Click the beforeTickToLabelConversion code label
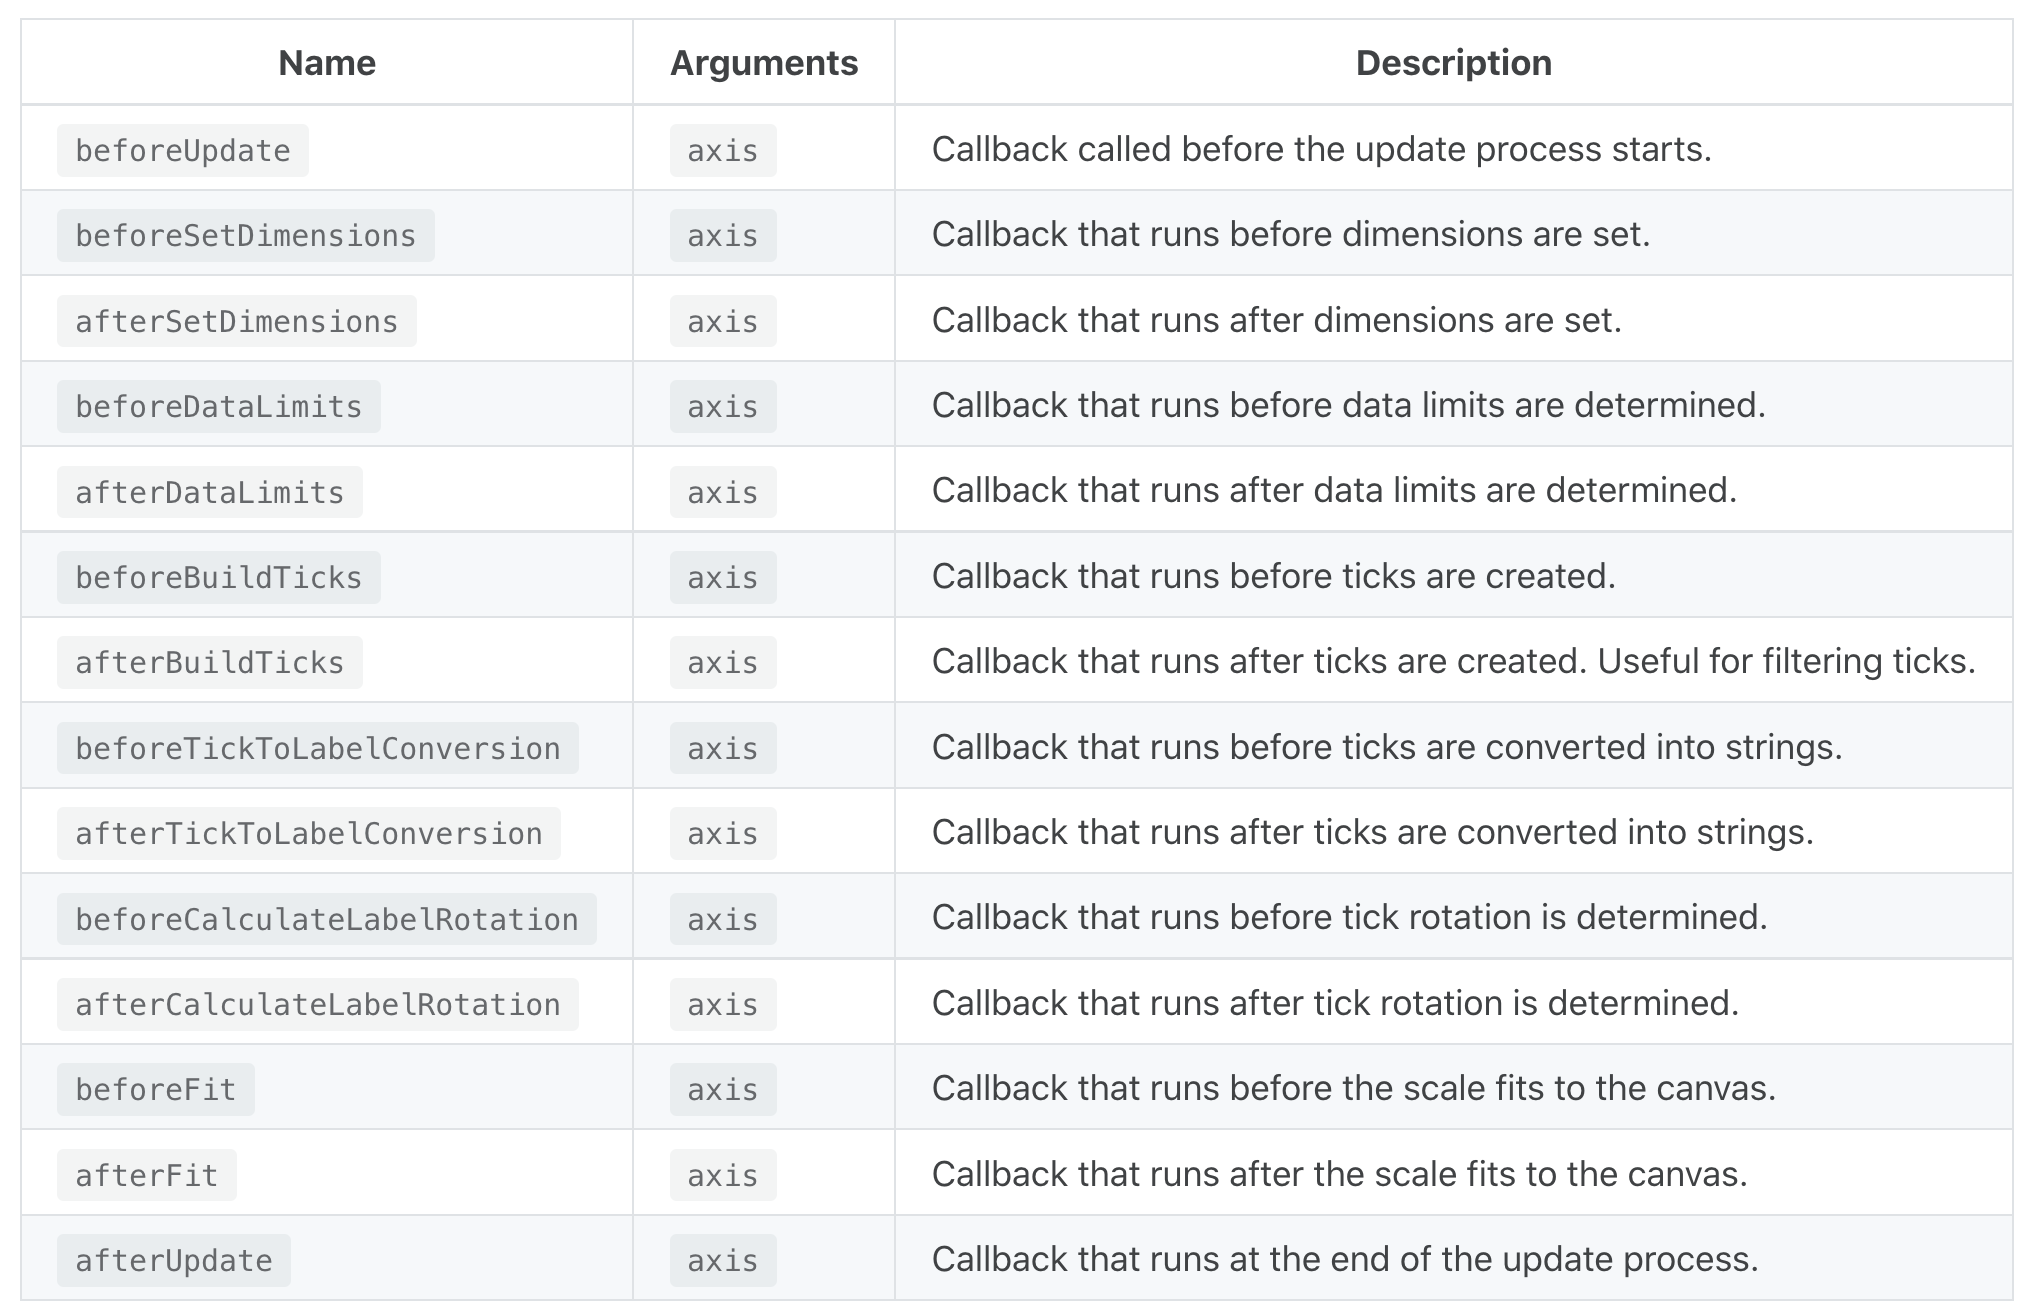This screenshot has width=2034, height=1314. (317, 749)
